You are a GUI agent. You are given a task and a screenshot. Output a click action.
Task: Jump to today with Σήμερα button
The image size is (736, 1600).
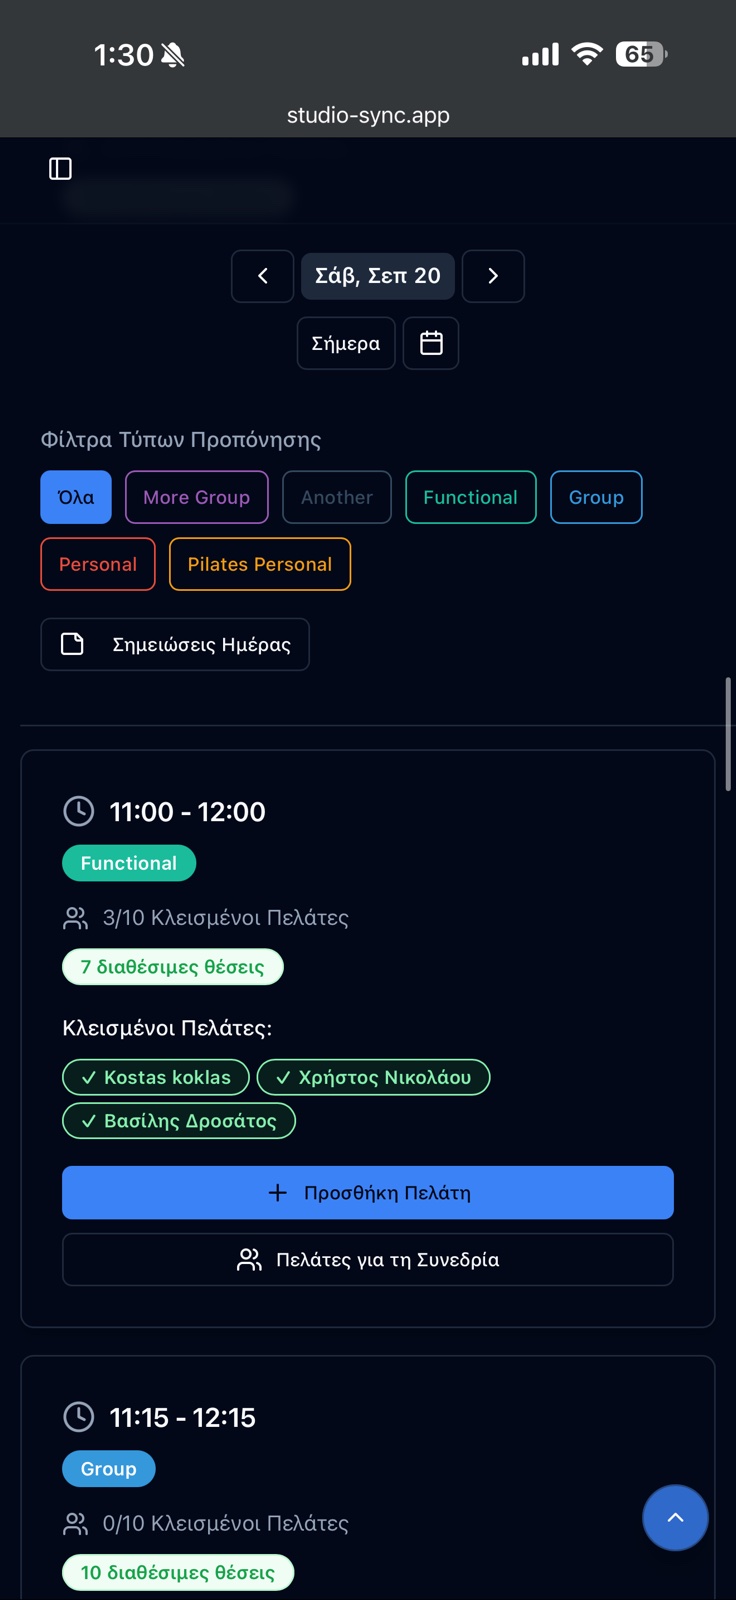click(x=346, y=343)
